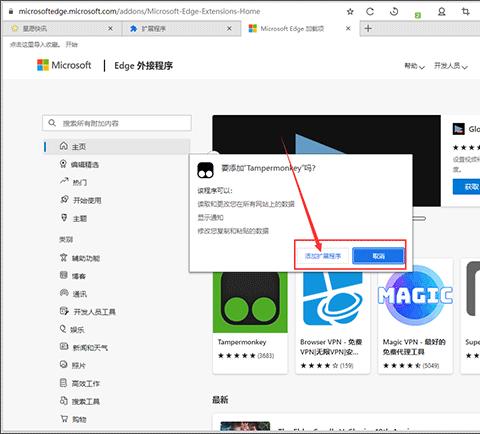Screen dimensions: 480x434
Task: Click the user profile icon in toolbar
Action: (442, 12)
